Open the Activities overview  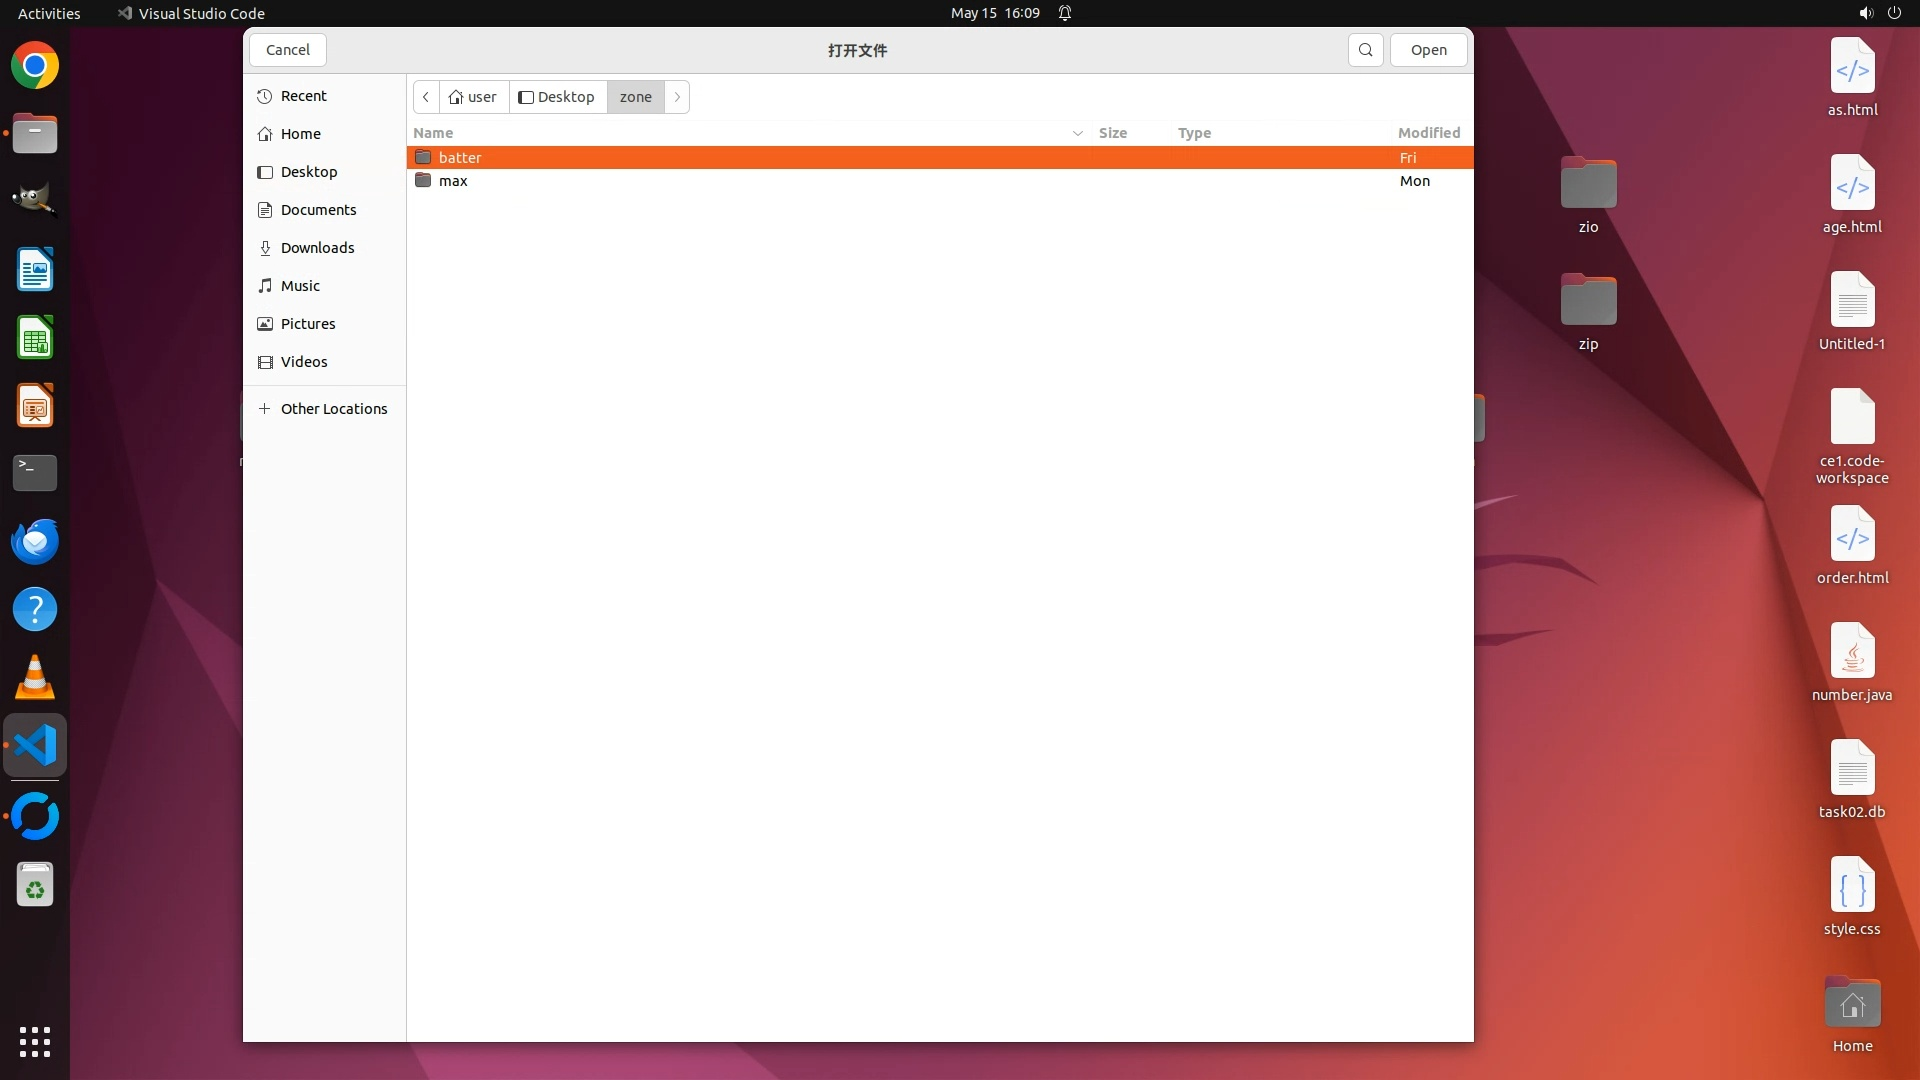pos(49,13)
